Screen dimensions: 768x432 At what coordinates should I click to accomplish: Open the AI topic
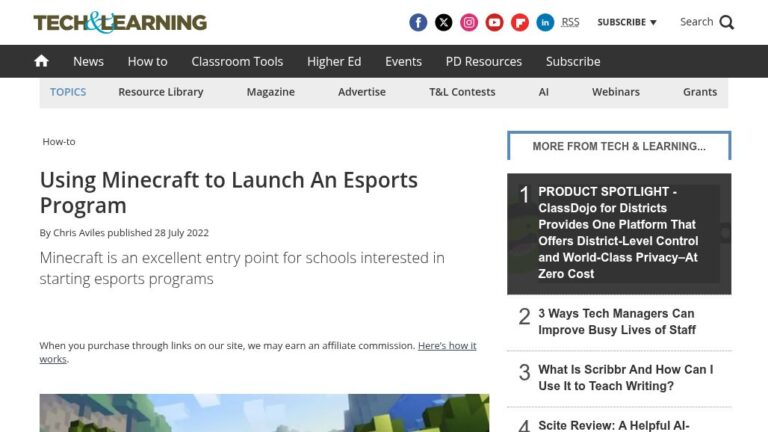click(x=544, y=92)
